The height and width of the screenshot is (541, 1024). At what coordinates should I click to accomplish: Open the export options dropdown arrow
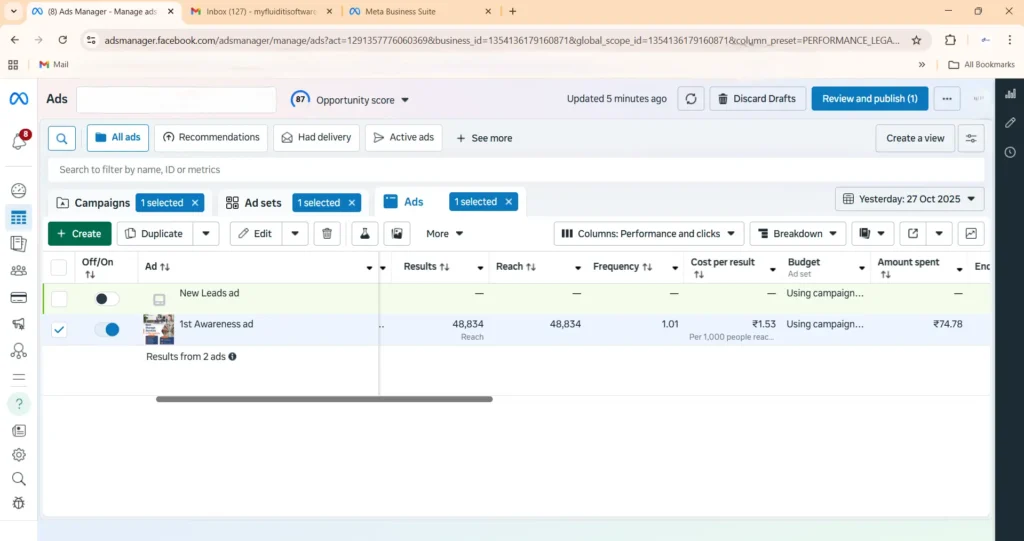[x=939, y=233]
